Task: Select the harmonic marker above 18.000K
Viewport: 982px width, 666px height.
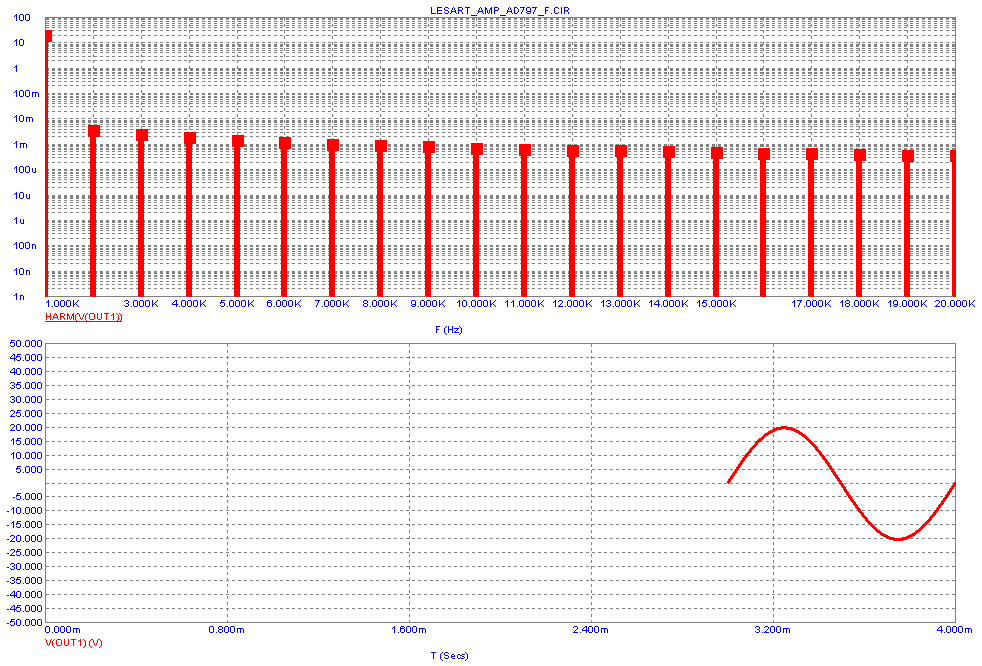Action: [x=860, y=155]
